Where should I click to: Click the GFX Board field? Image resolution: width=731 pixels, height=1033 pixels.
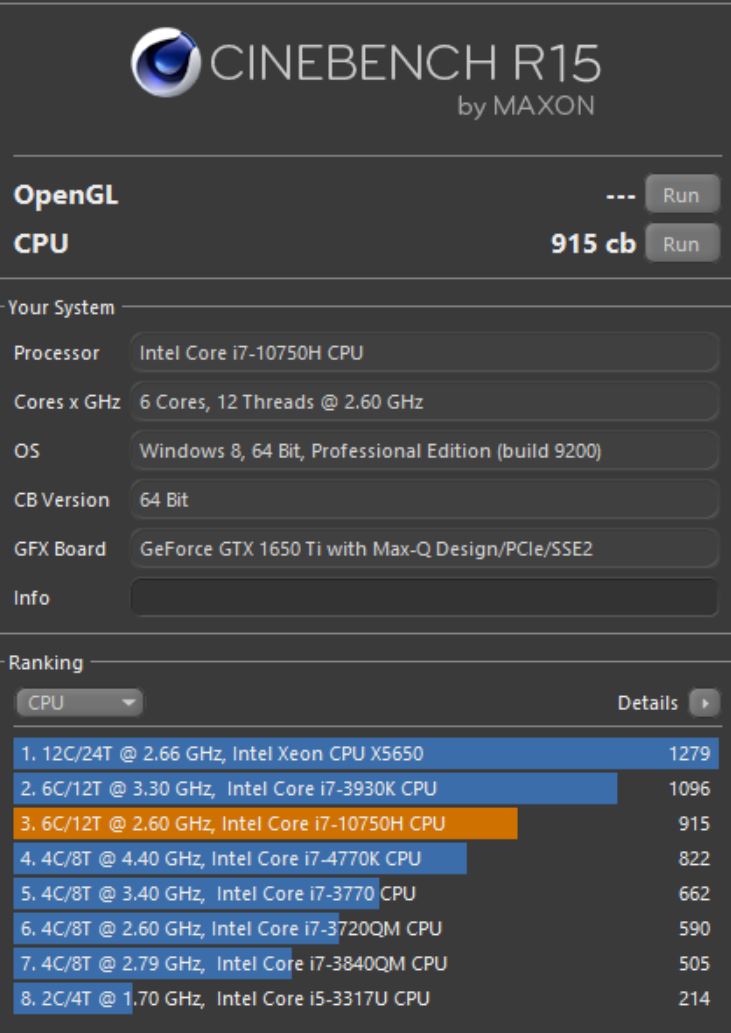tap(424, 549)
